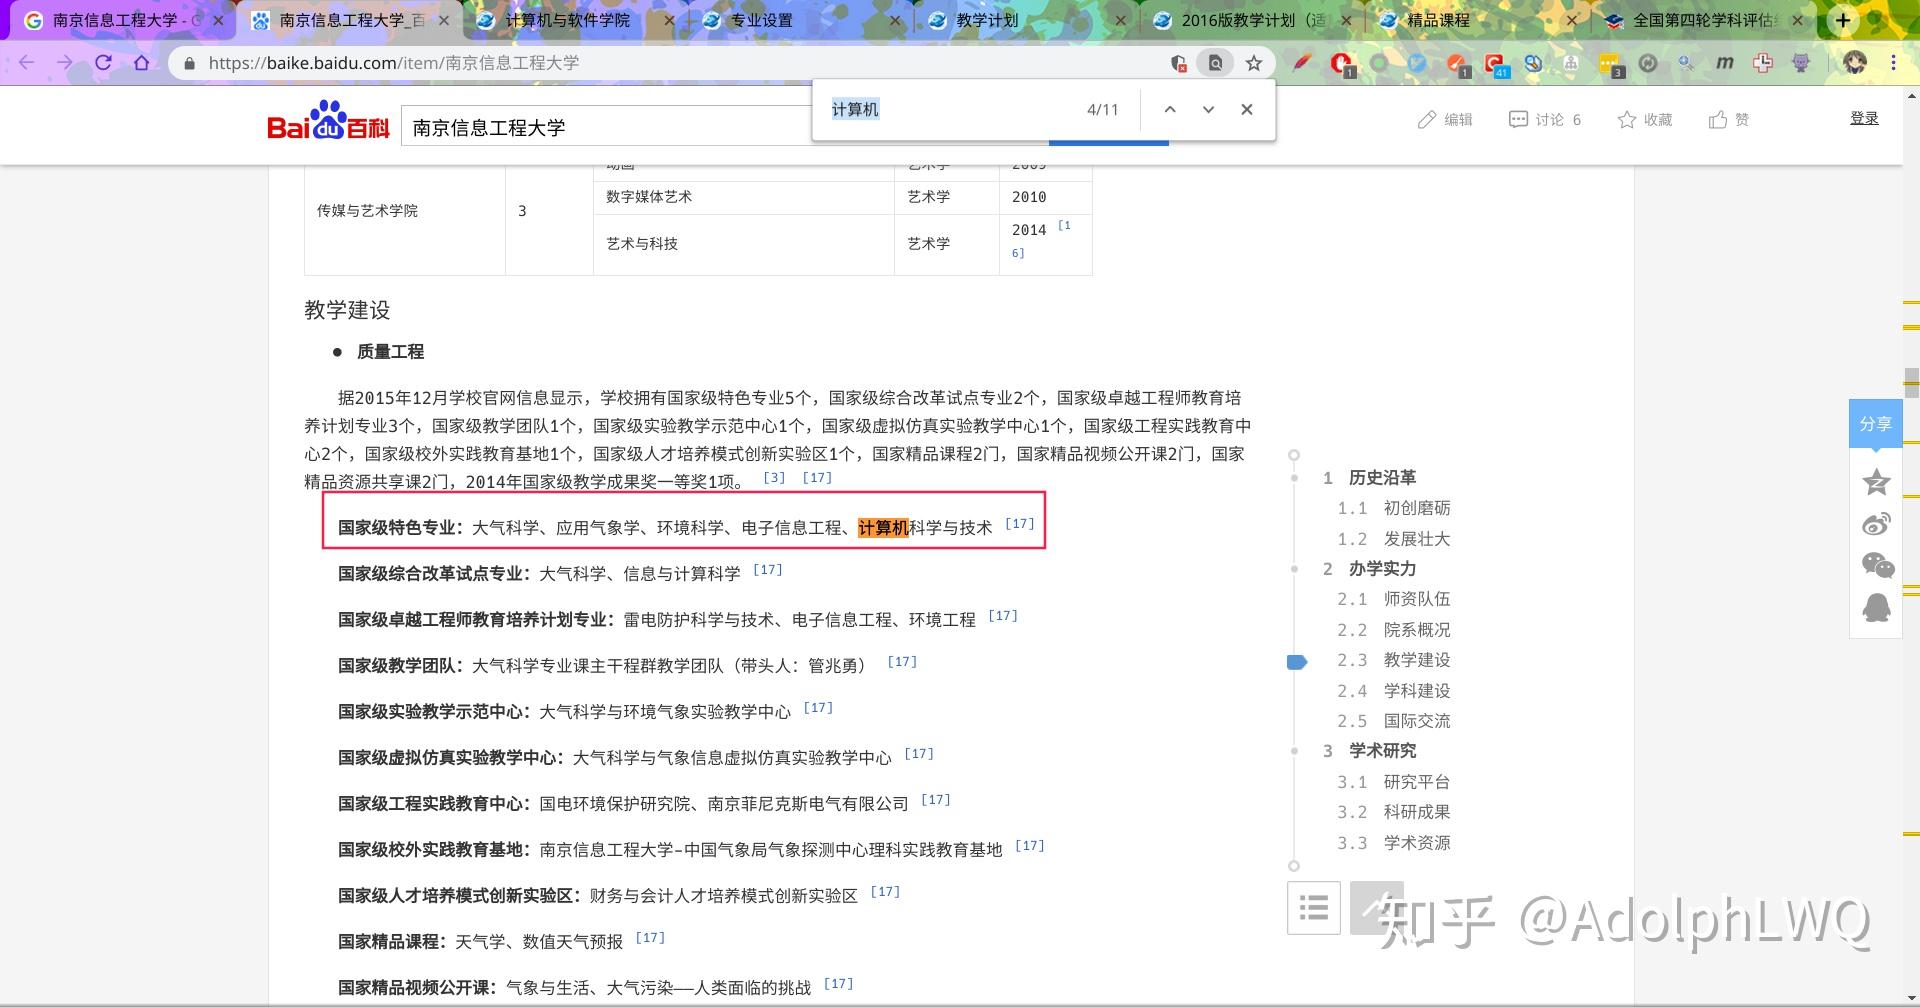Share to WeChat icon
This screenshot has width=1920, height=1007.
pos(1877,565)
